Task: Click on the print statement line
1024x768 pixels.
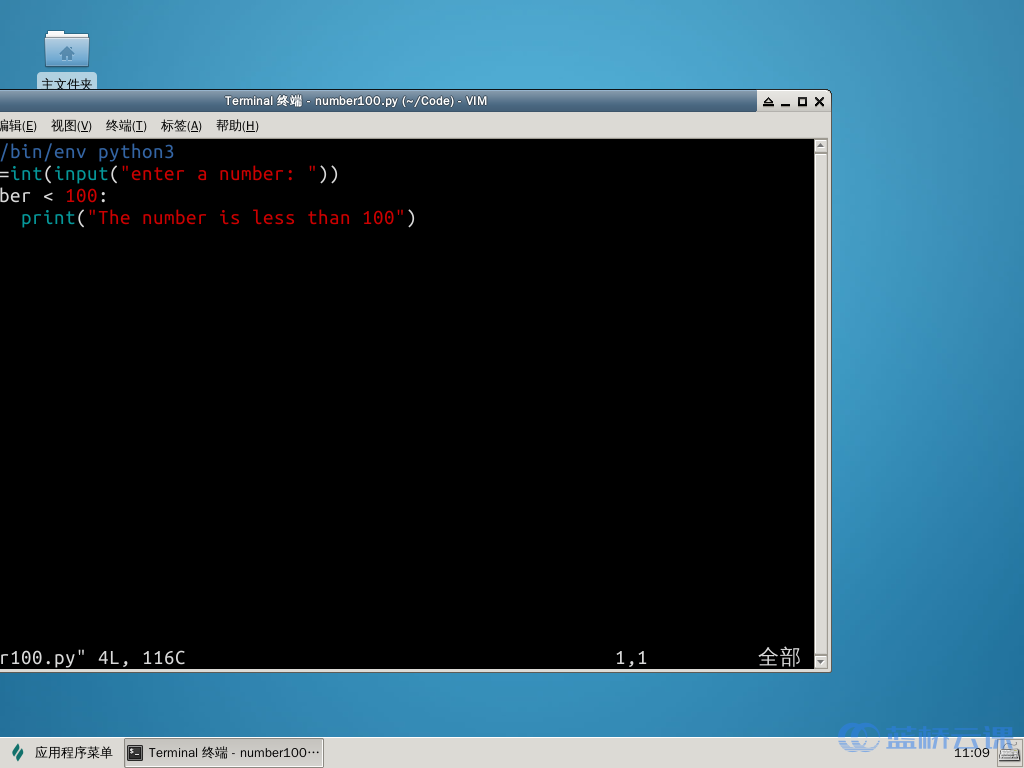Action: point(217,218)
